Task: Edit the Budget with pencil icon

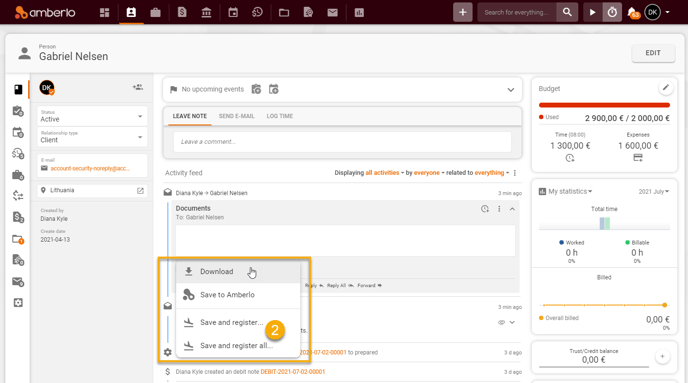Action: click(x=666, y=88)
